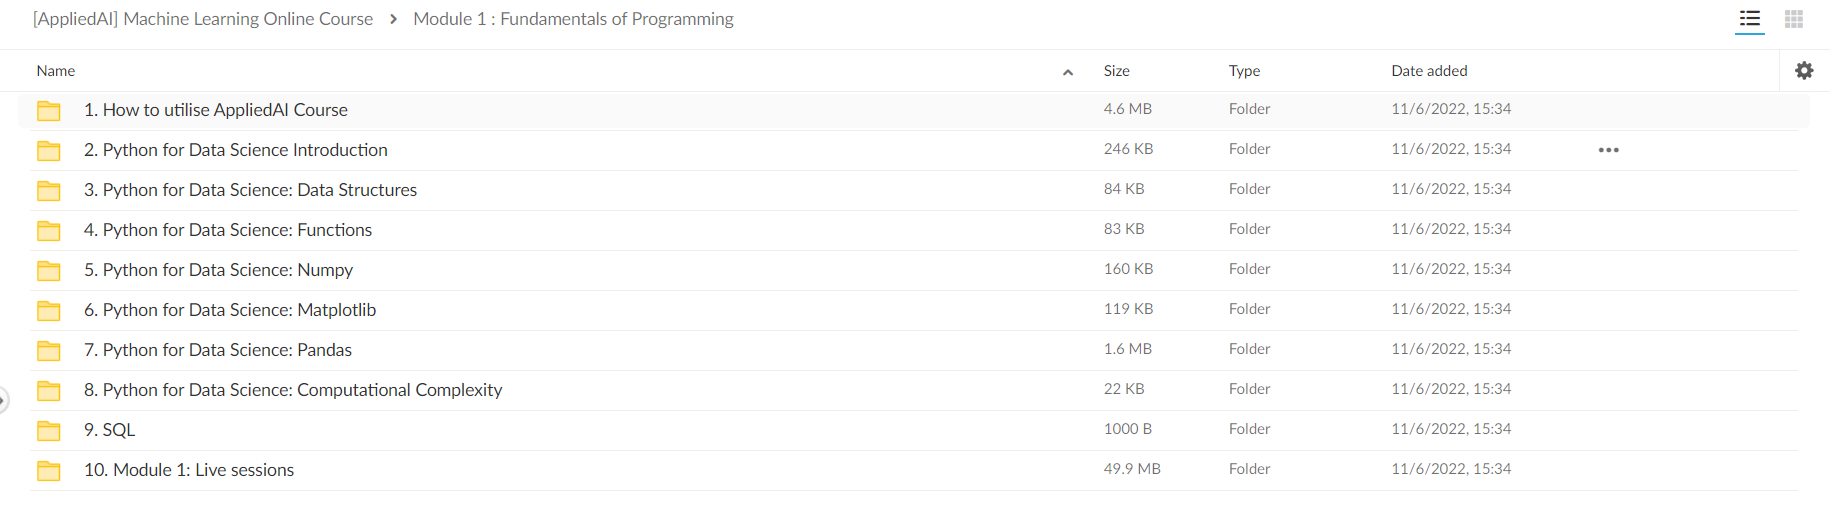Click folder icon next to 9. SQL
Image resolution: width=1830 pixels, height=527 pixels.
[49, 430]
